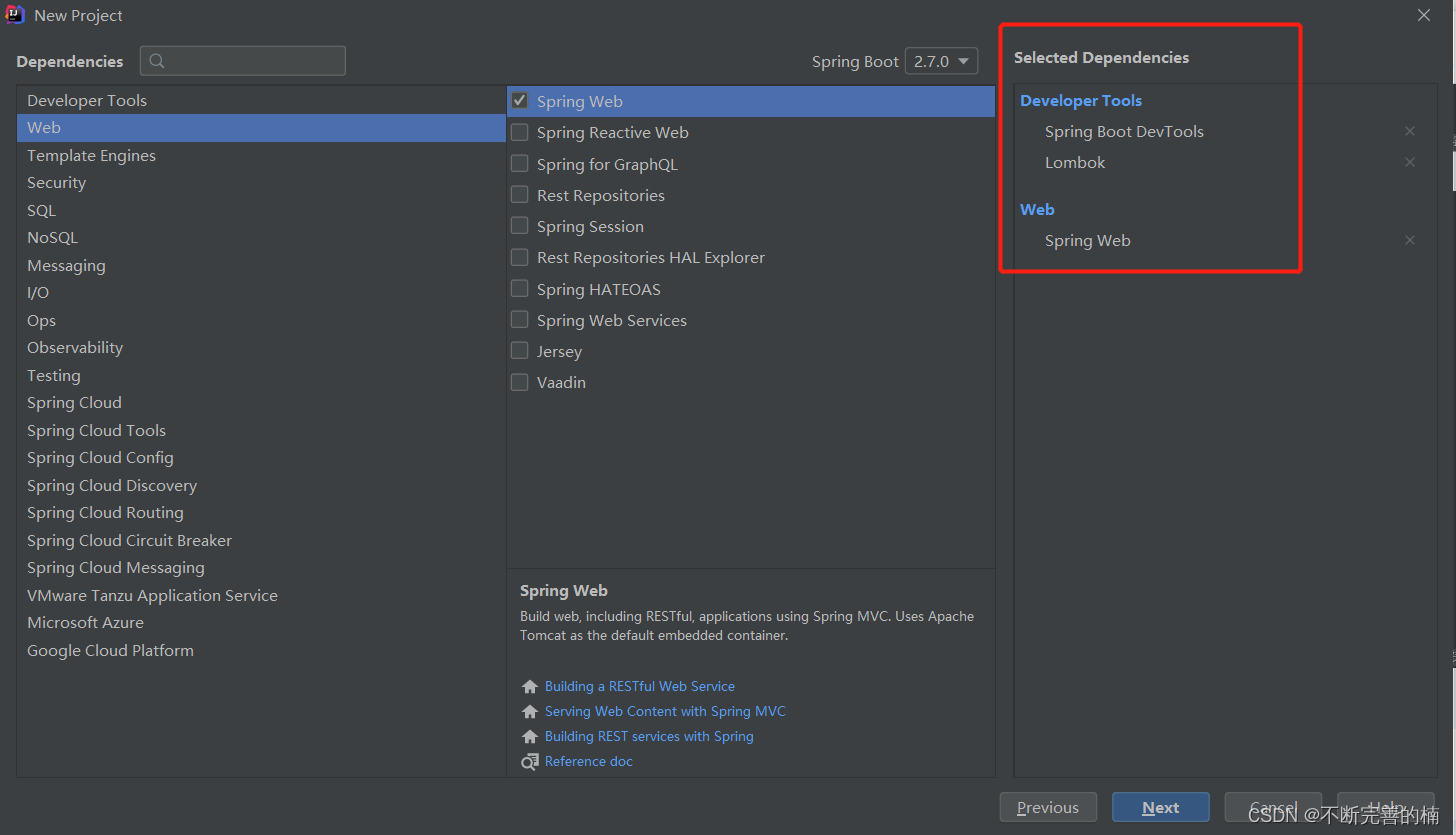Remove Lombok from selected dependencies
Viewport: 1456px width, 835px height.
point(1410,162)
